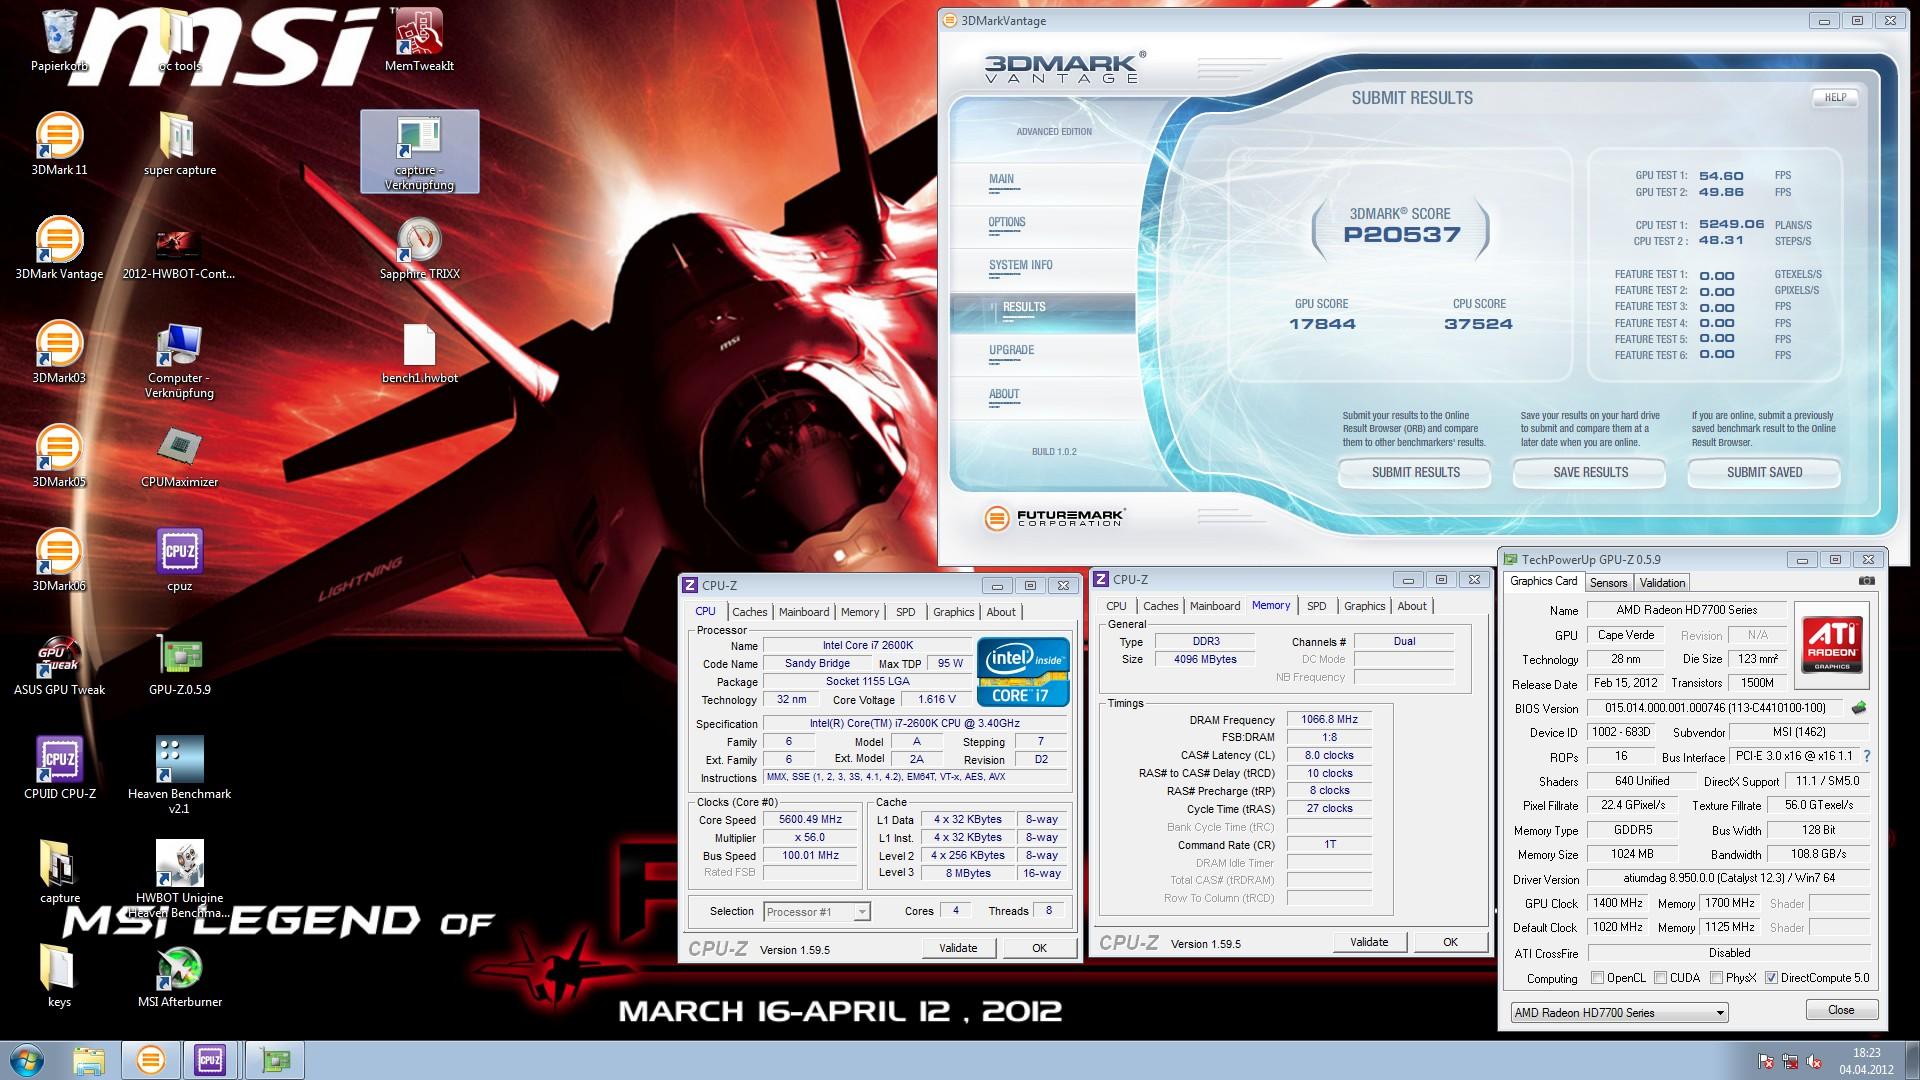1920x1080 pixels.
Task: Open the bench1.hwbot file
Action: coord(419,352)
